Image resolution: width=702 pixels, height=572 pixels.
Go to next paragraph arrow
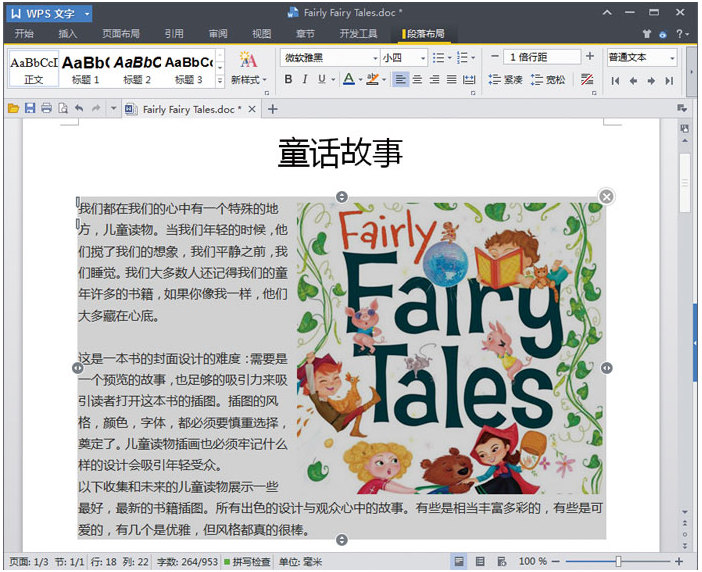point(651,81)
